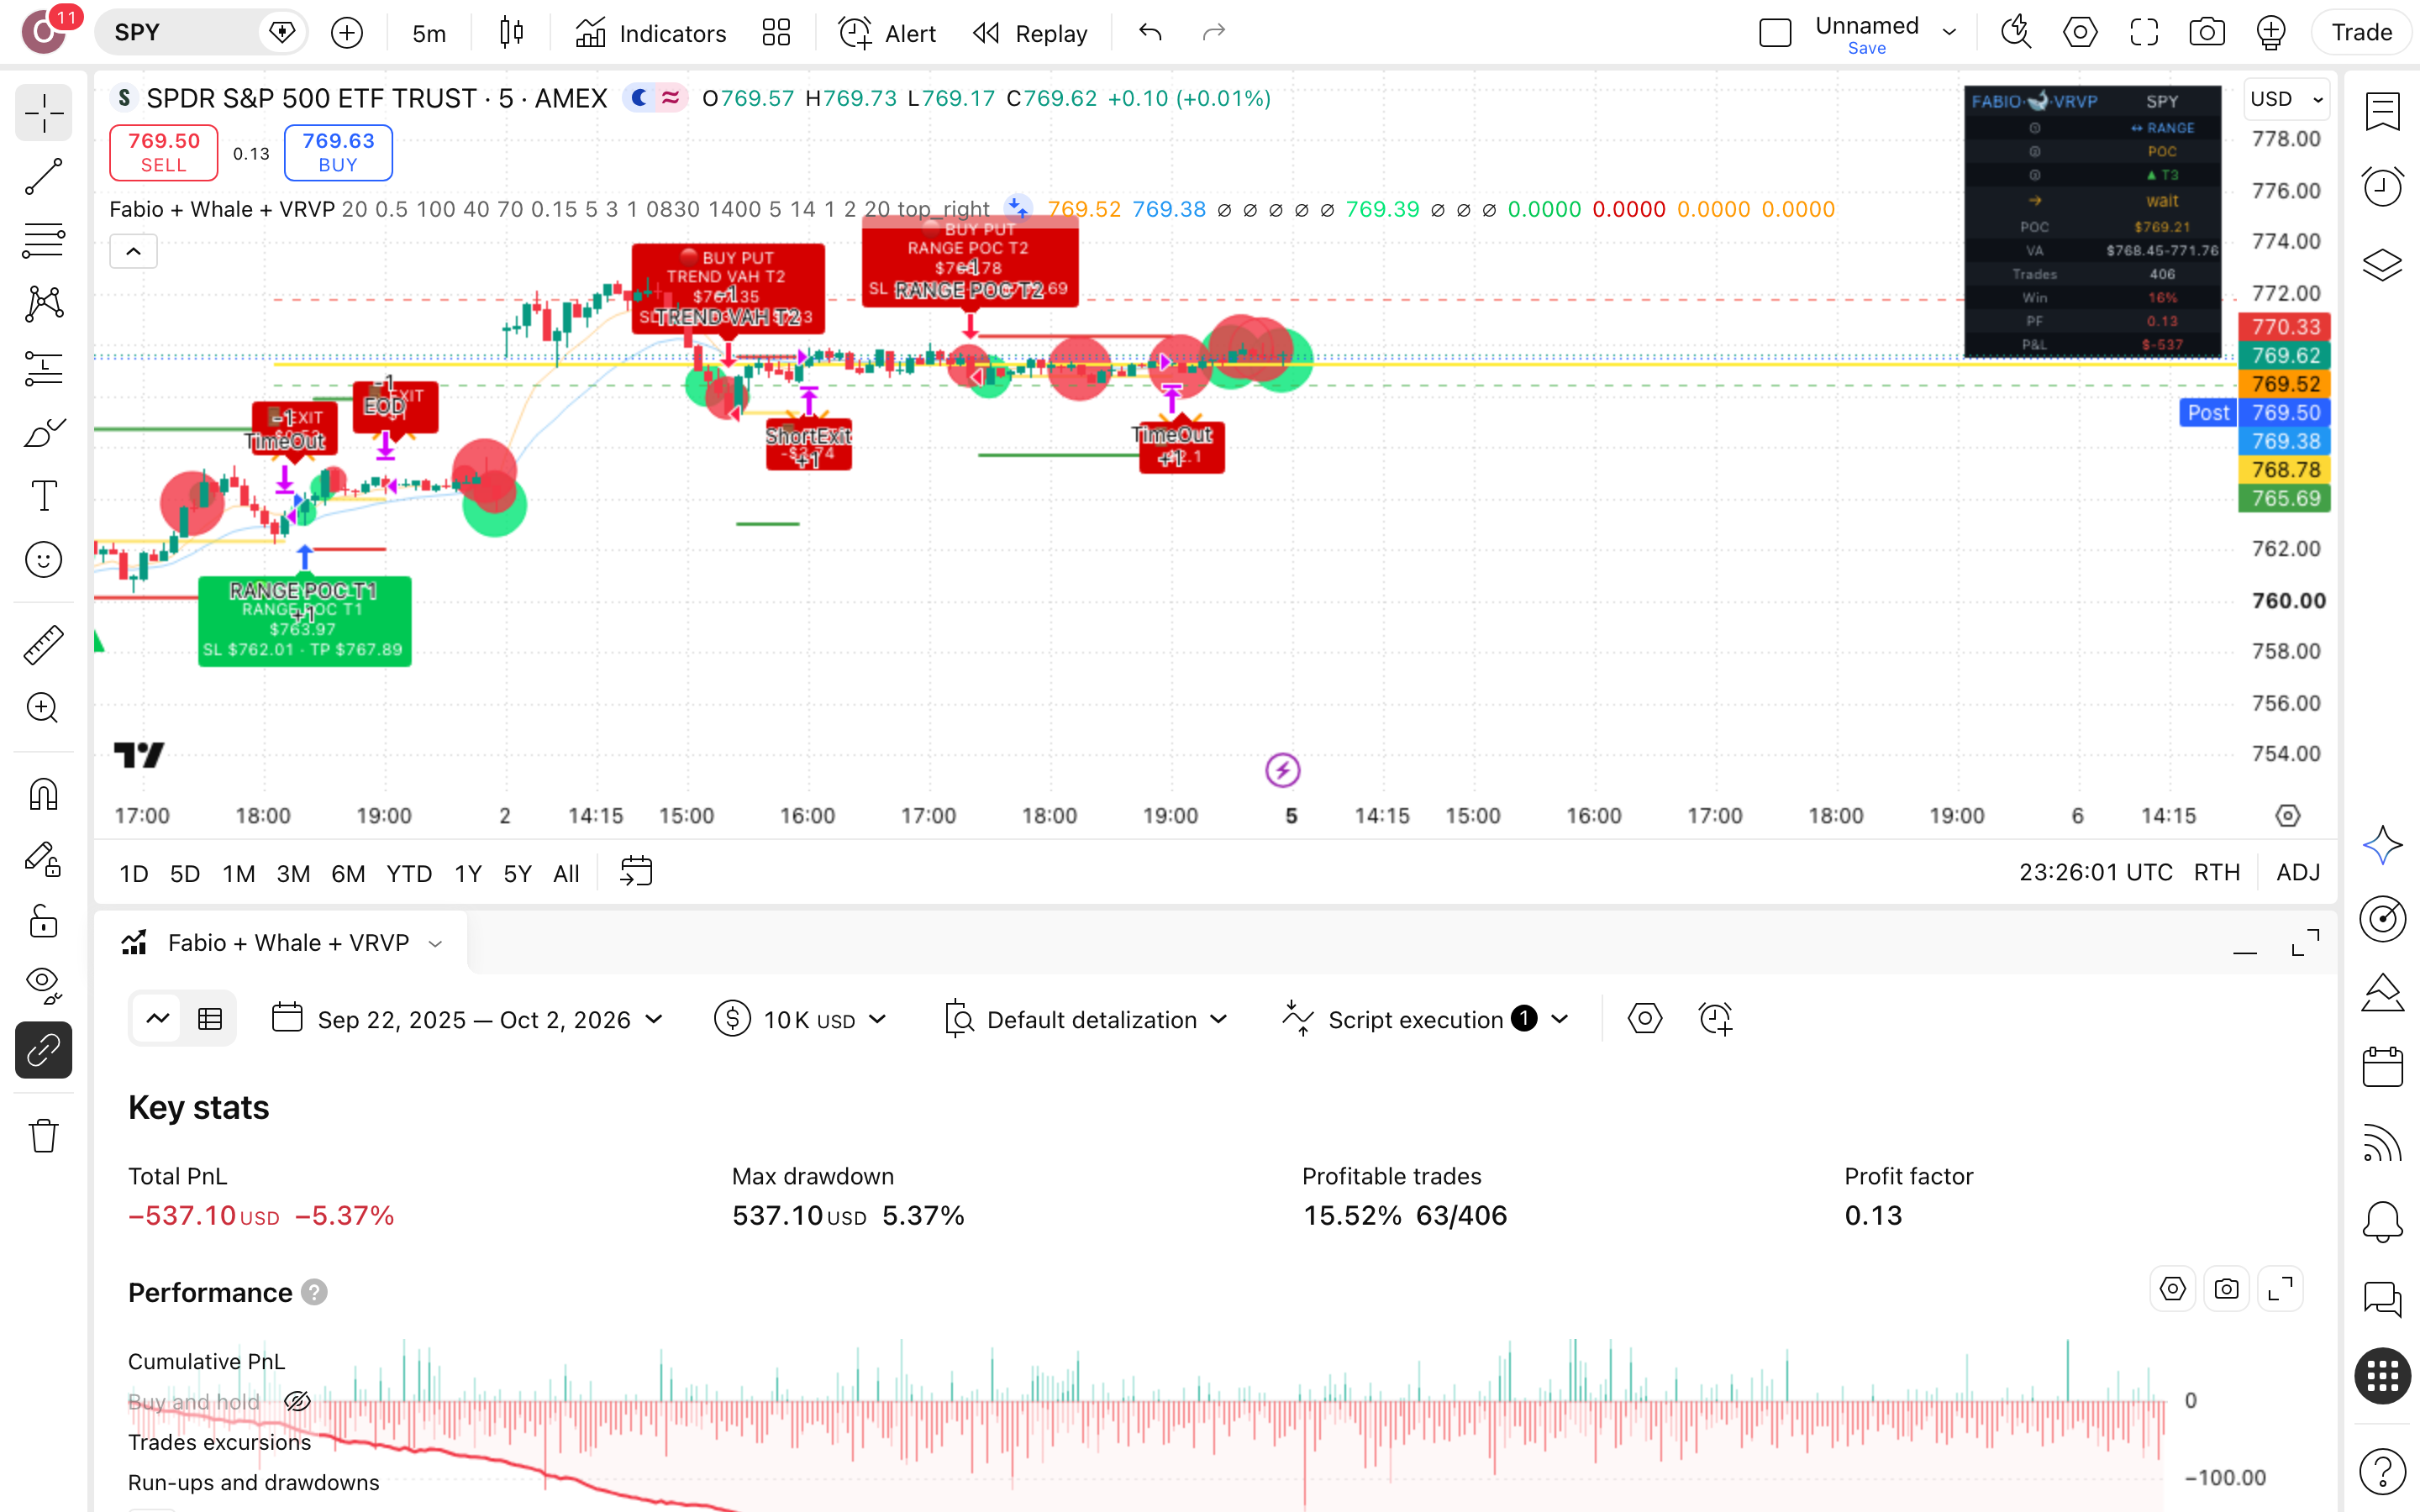Select the ruler measure tool
The image size is (2420, 1512).
coord(44,645)
